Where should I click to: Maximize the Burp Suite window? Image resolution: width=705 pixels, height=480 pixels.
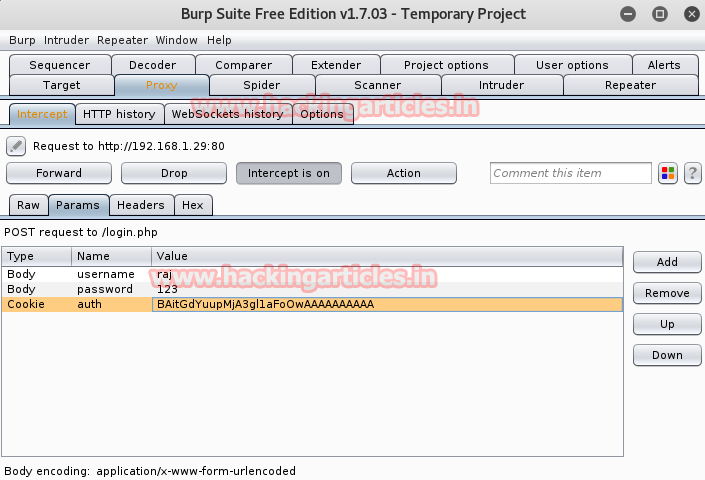[x=660, y=14]
